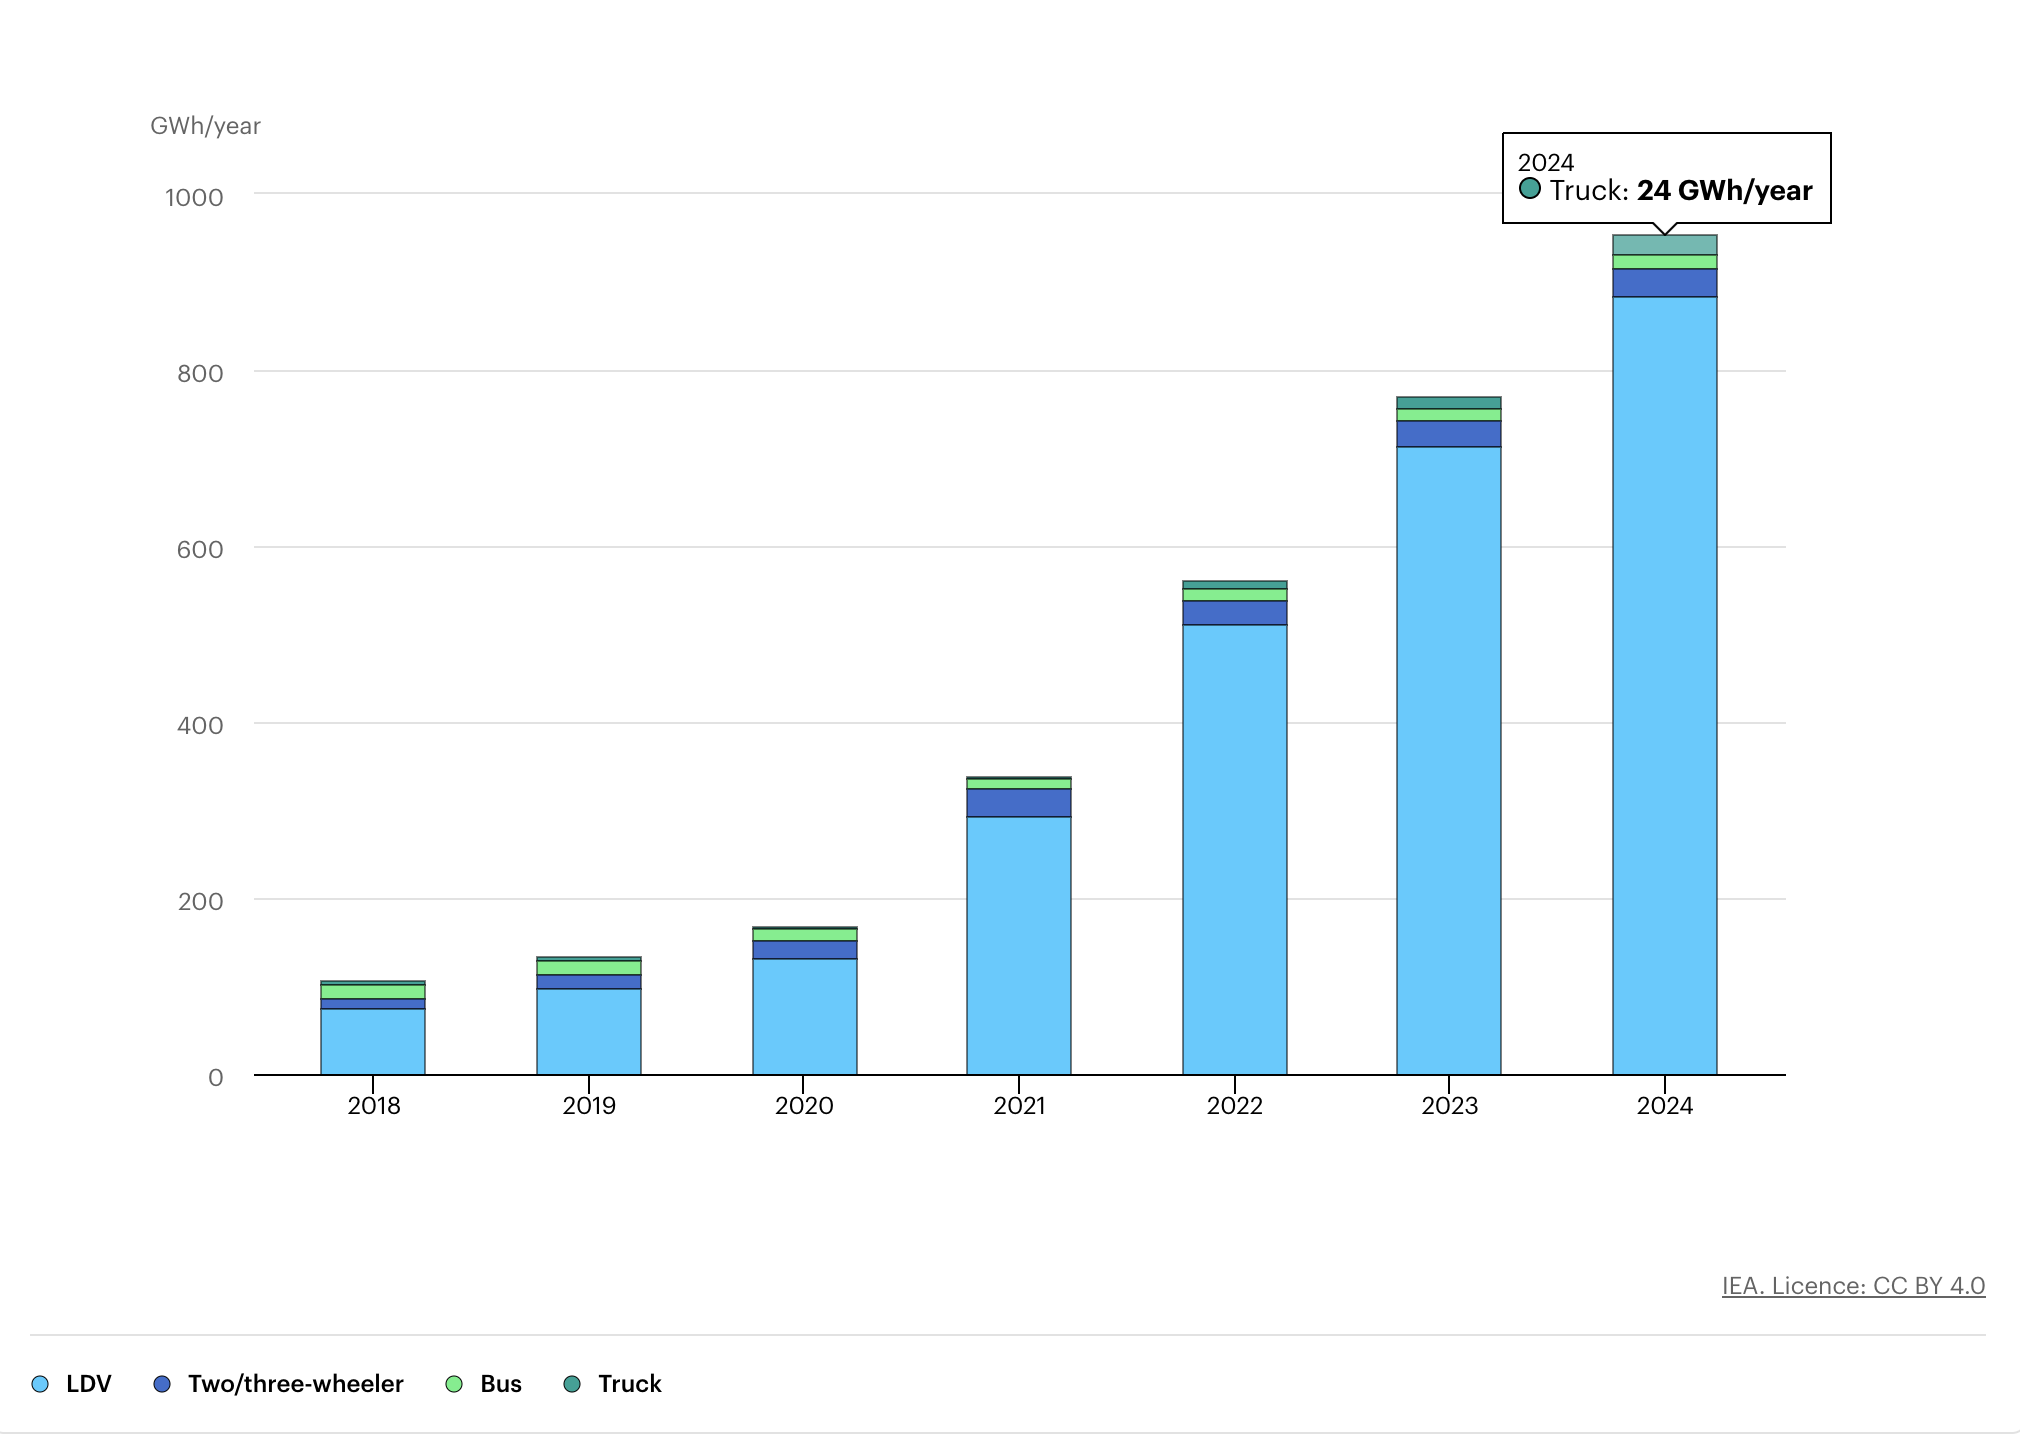Toggle the Truck legend item
Viewport: 2020px width, 1436px height.
pos(629,1384)
